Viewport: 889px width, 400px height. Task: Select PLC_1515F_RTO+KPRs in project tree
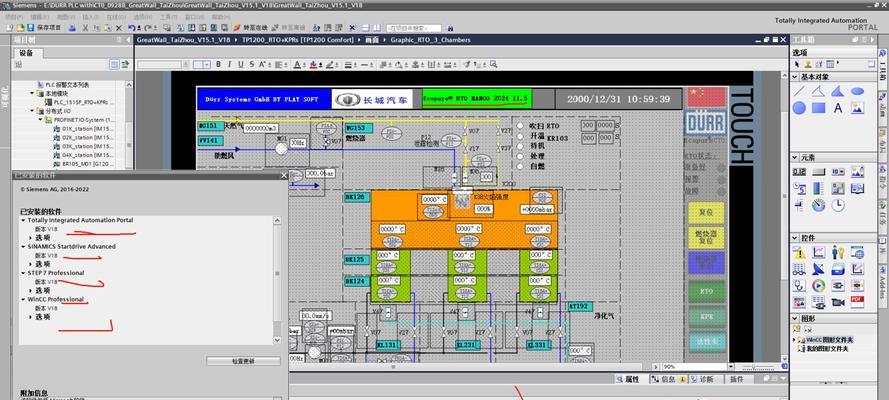tap(81, 103)
